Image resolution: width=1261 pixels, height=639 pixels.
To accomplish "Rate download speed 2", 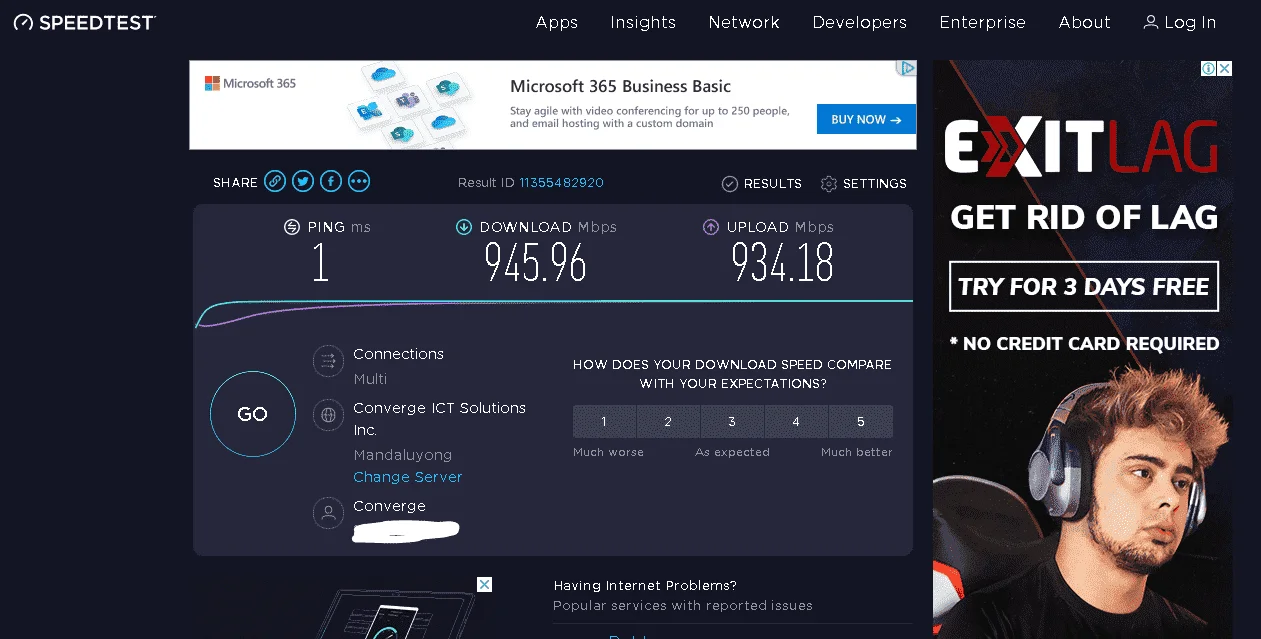I will [x=668, y=422].
